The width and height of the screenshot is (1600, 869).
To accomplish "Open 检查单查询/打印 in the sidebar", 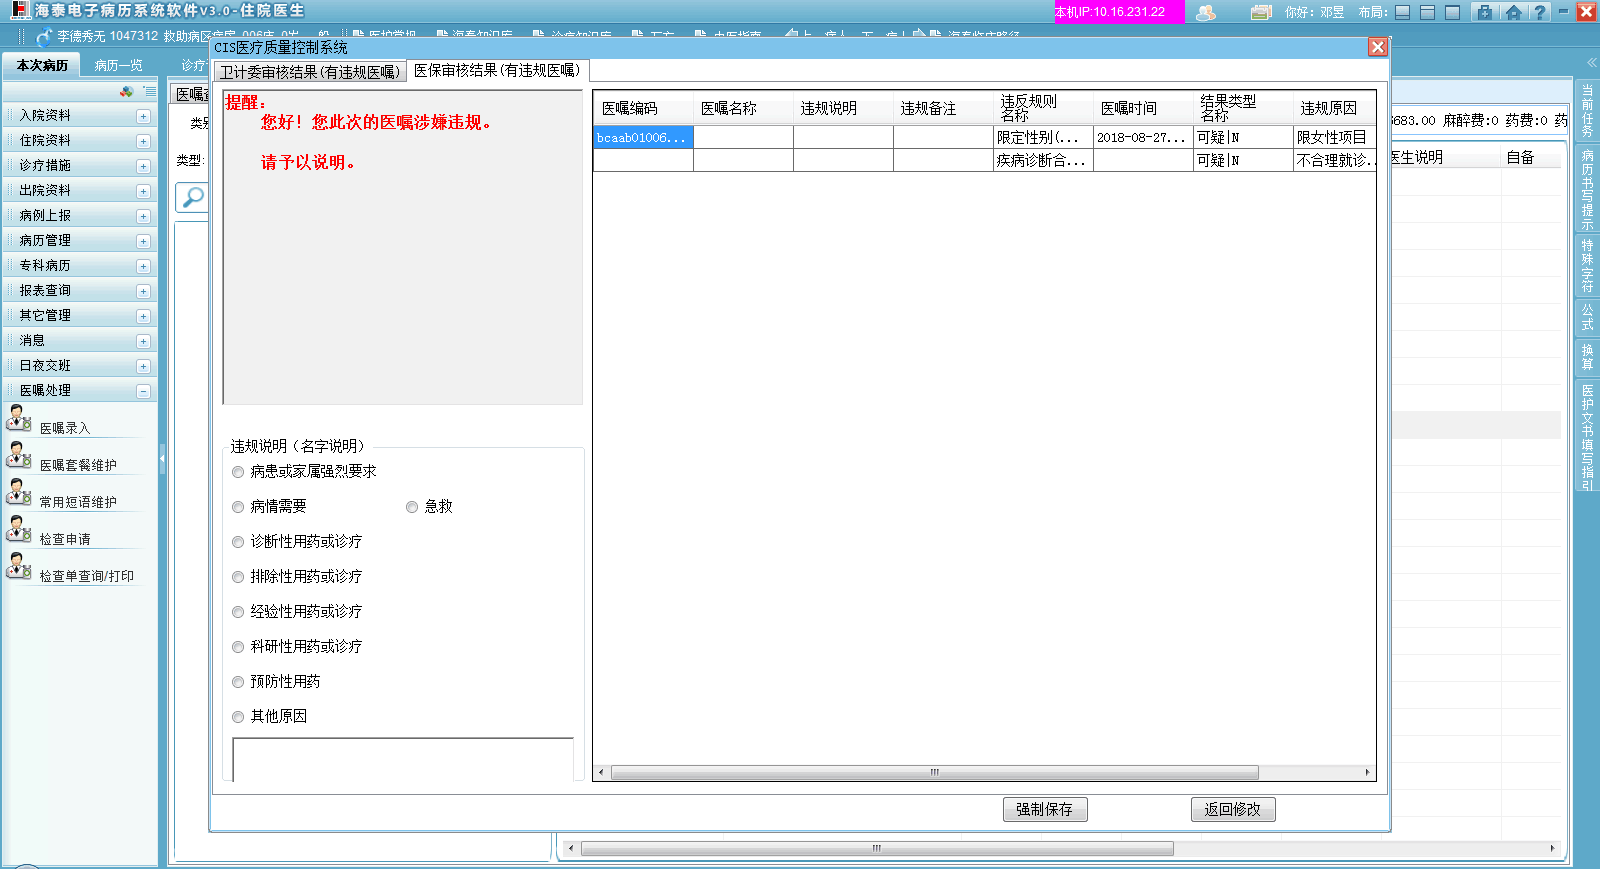I will [86, 576].
